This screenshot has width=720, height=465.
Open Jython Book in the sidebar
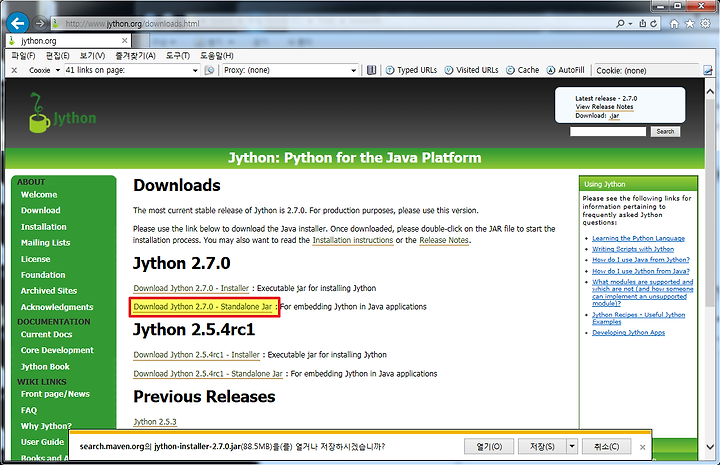45,367
